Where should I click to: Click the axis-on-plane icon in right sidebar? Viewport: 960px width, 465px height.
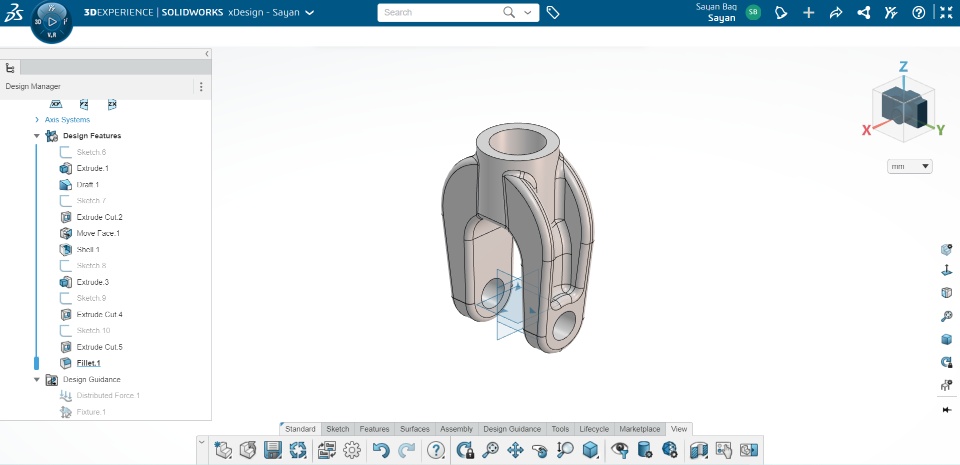pyautogui.click(x=947, y=270)
